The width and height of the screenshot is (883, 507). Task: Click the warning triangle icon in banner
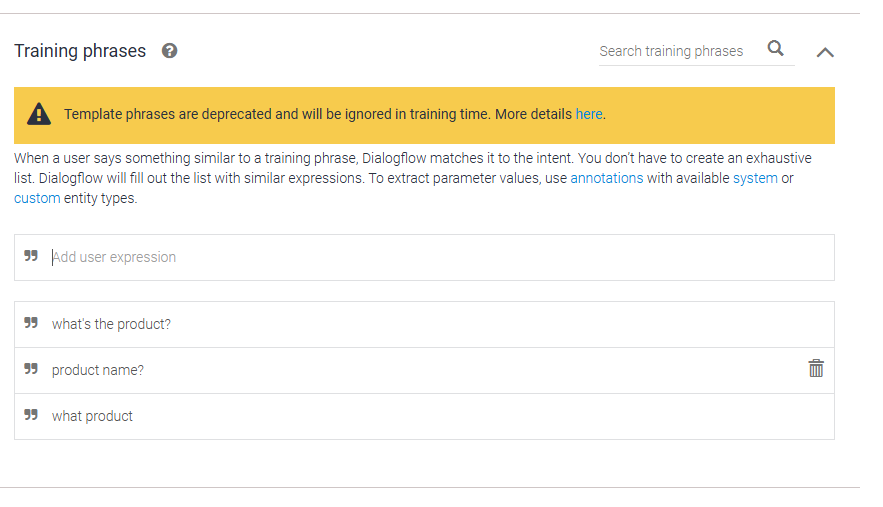coord(39,114)
